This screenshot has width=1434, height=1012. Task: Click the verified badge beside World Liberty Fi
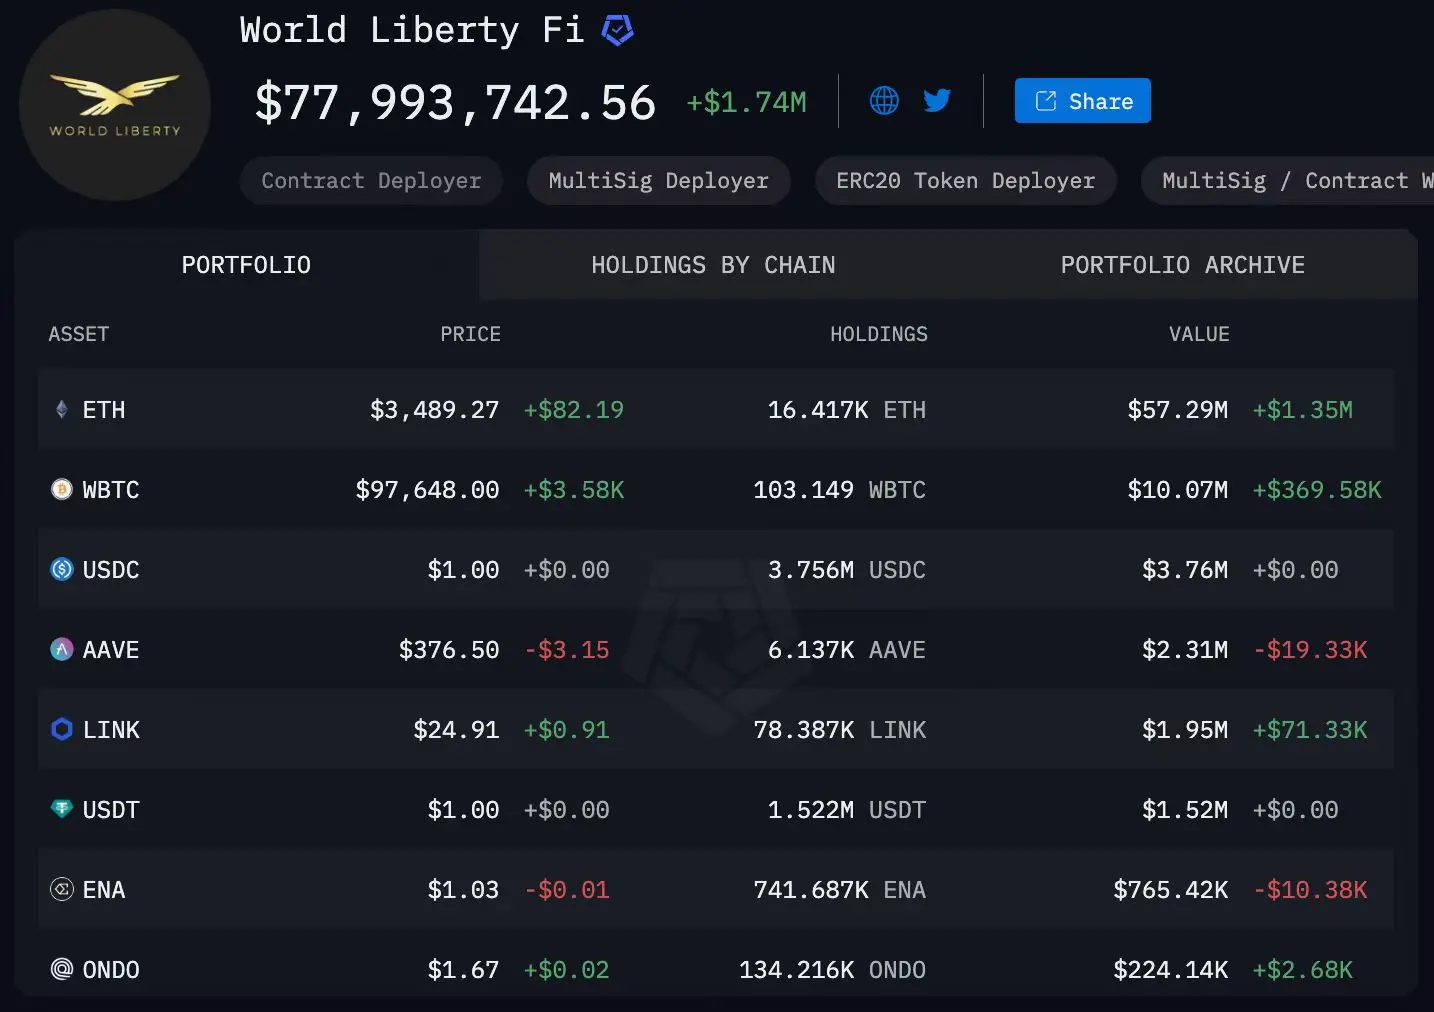[x=617, y=31]
